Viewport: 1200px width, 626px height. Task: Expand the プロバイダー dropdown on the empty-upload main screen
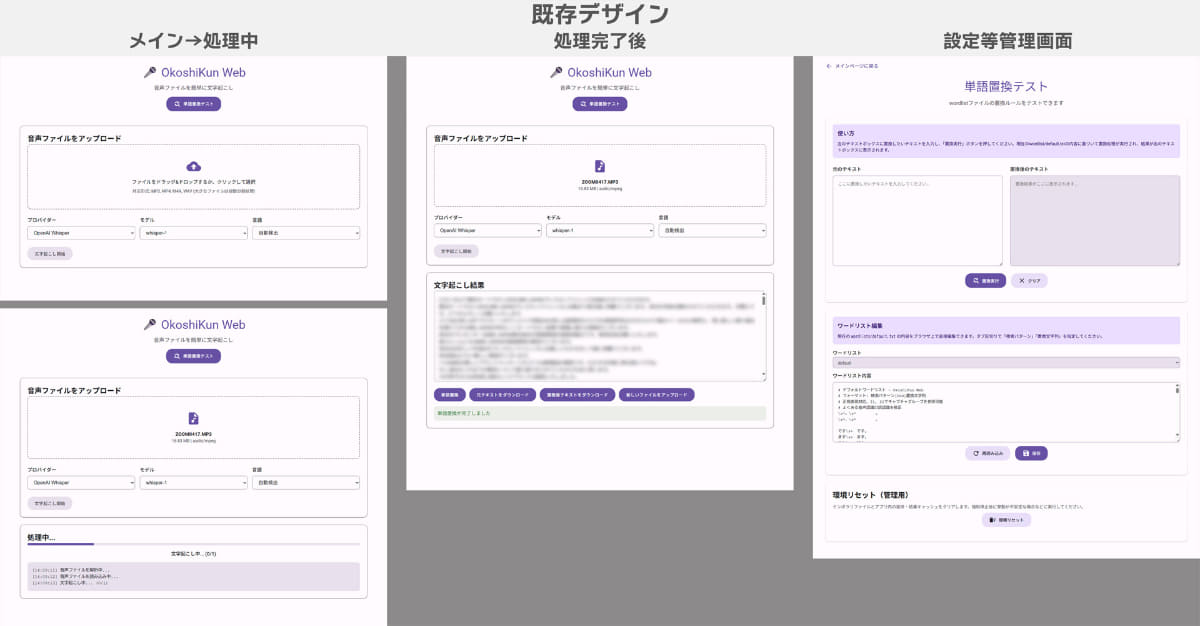click(81, 232)
